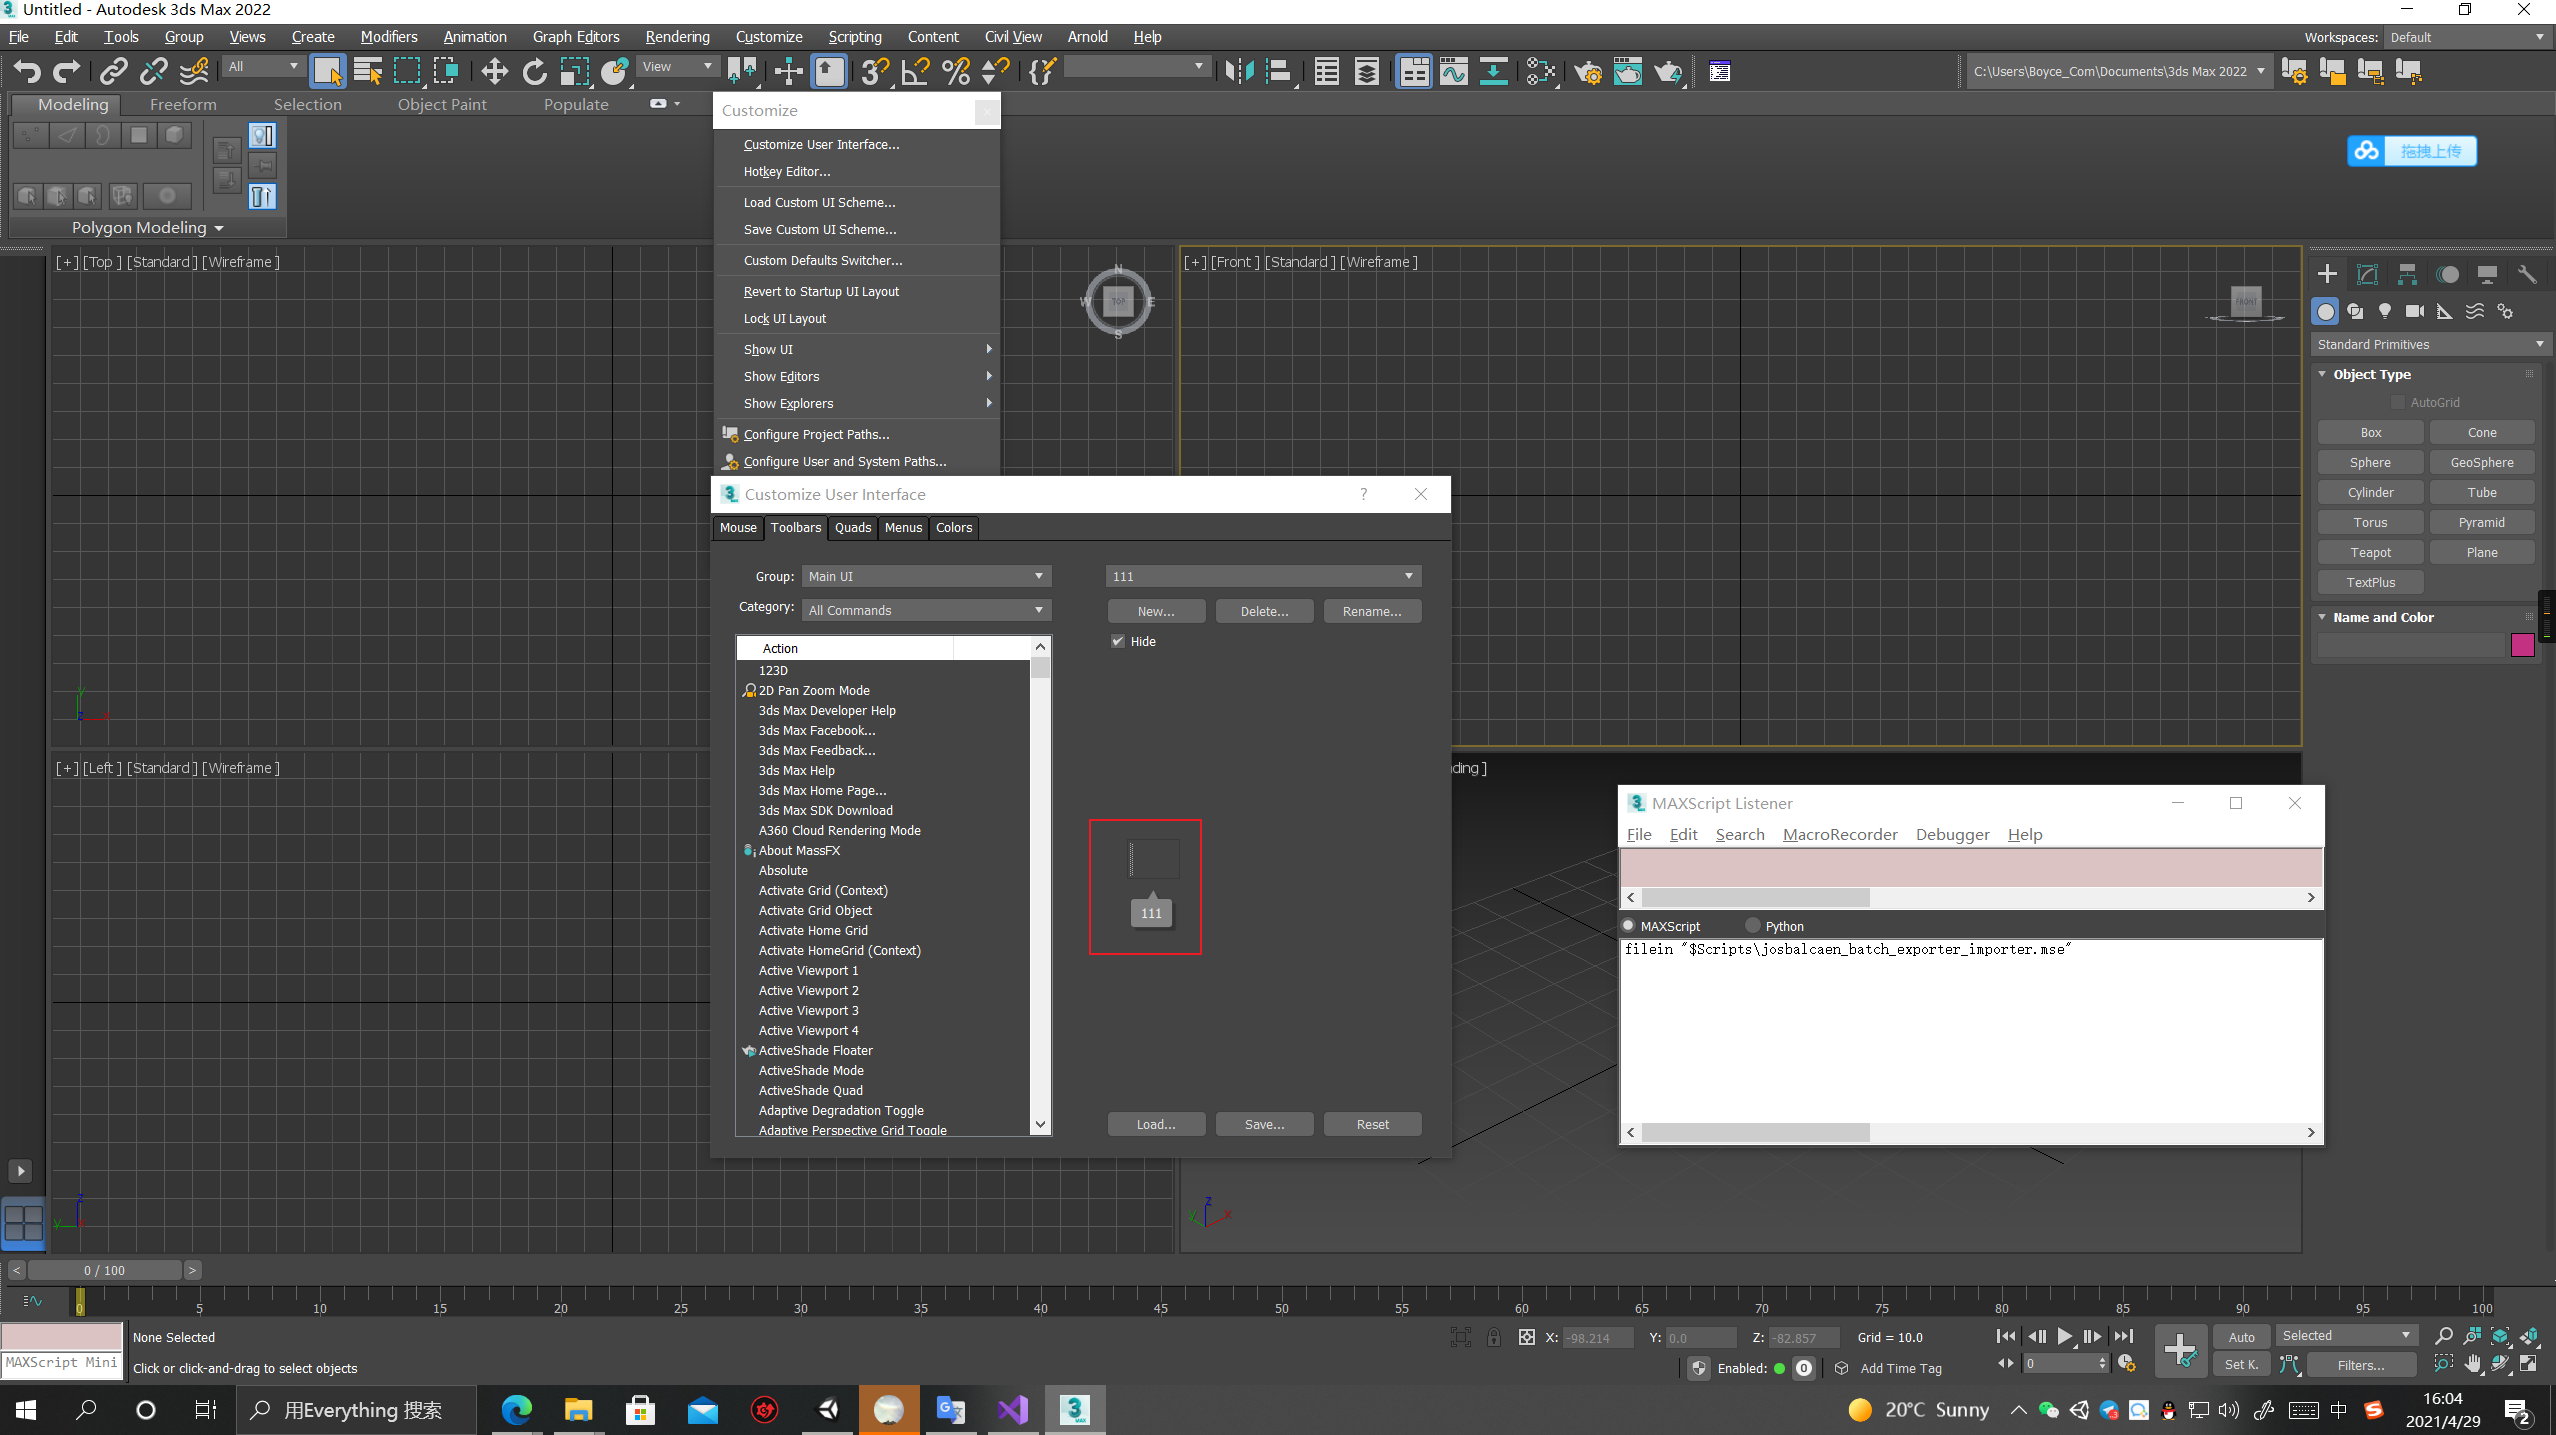Click the Set Key large plus button
The image size is (2556, 1435).
pos(2181,1350)
